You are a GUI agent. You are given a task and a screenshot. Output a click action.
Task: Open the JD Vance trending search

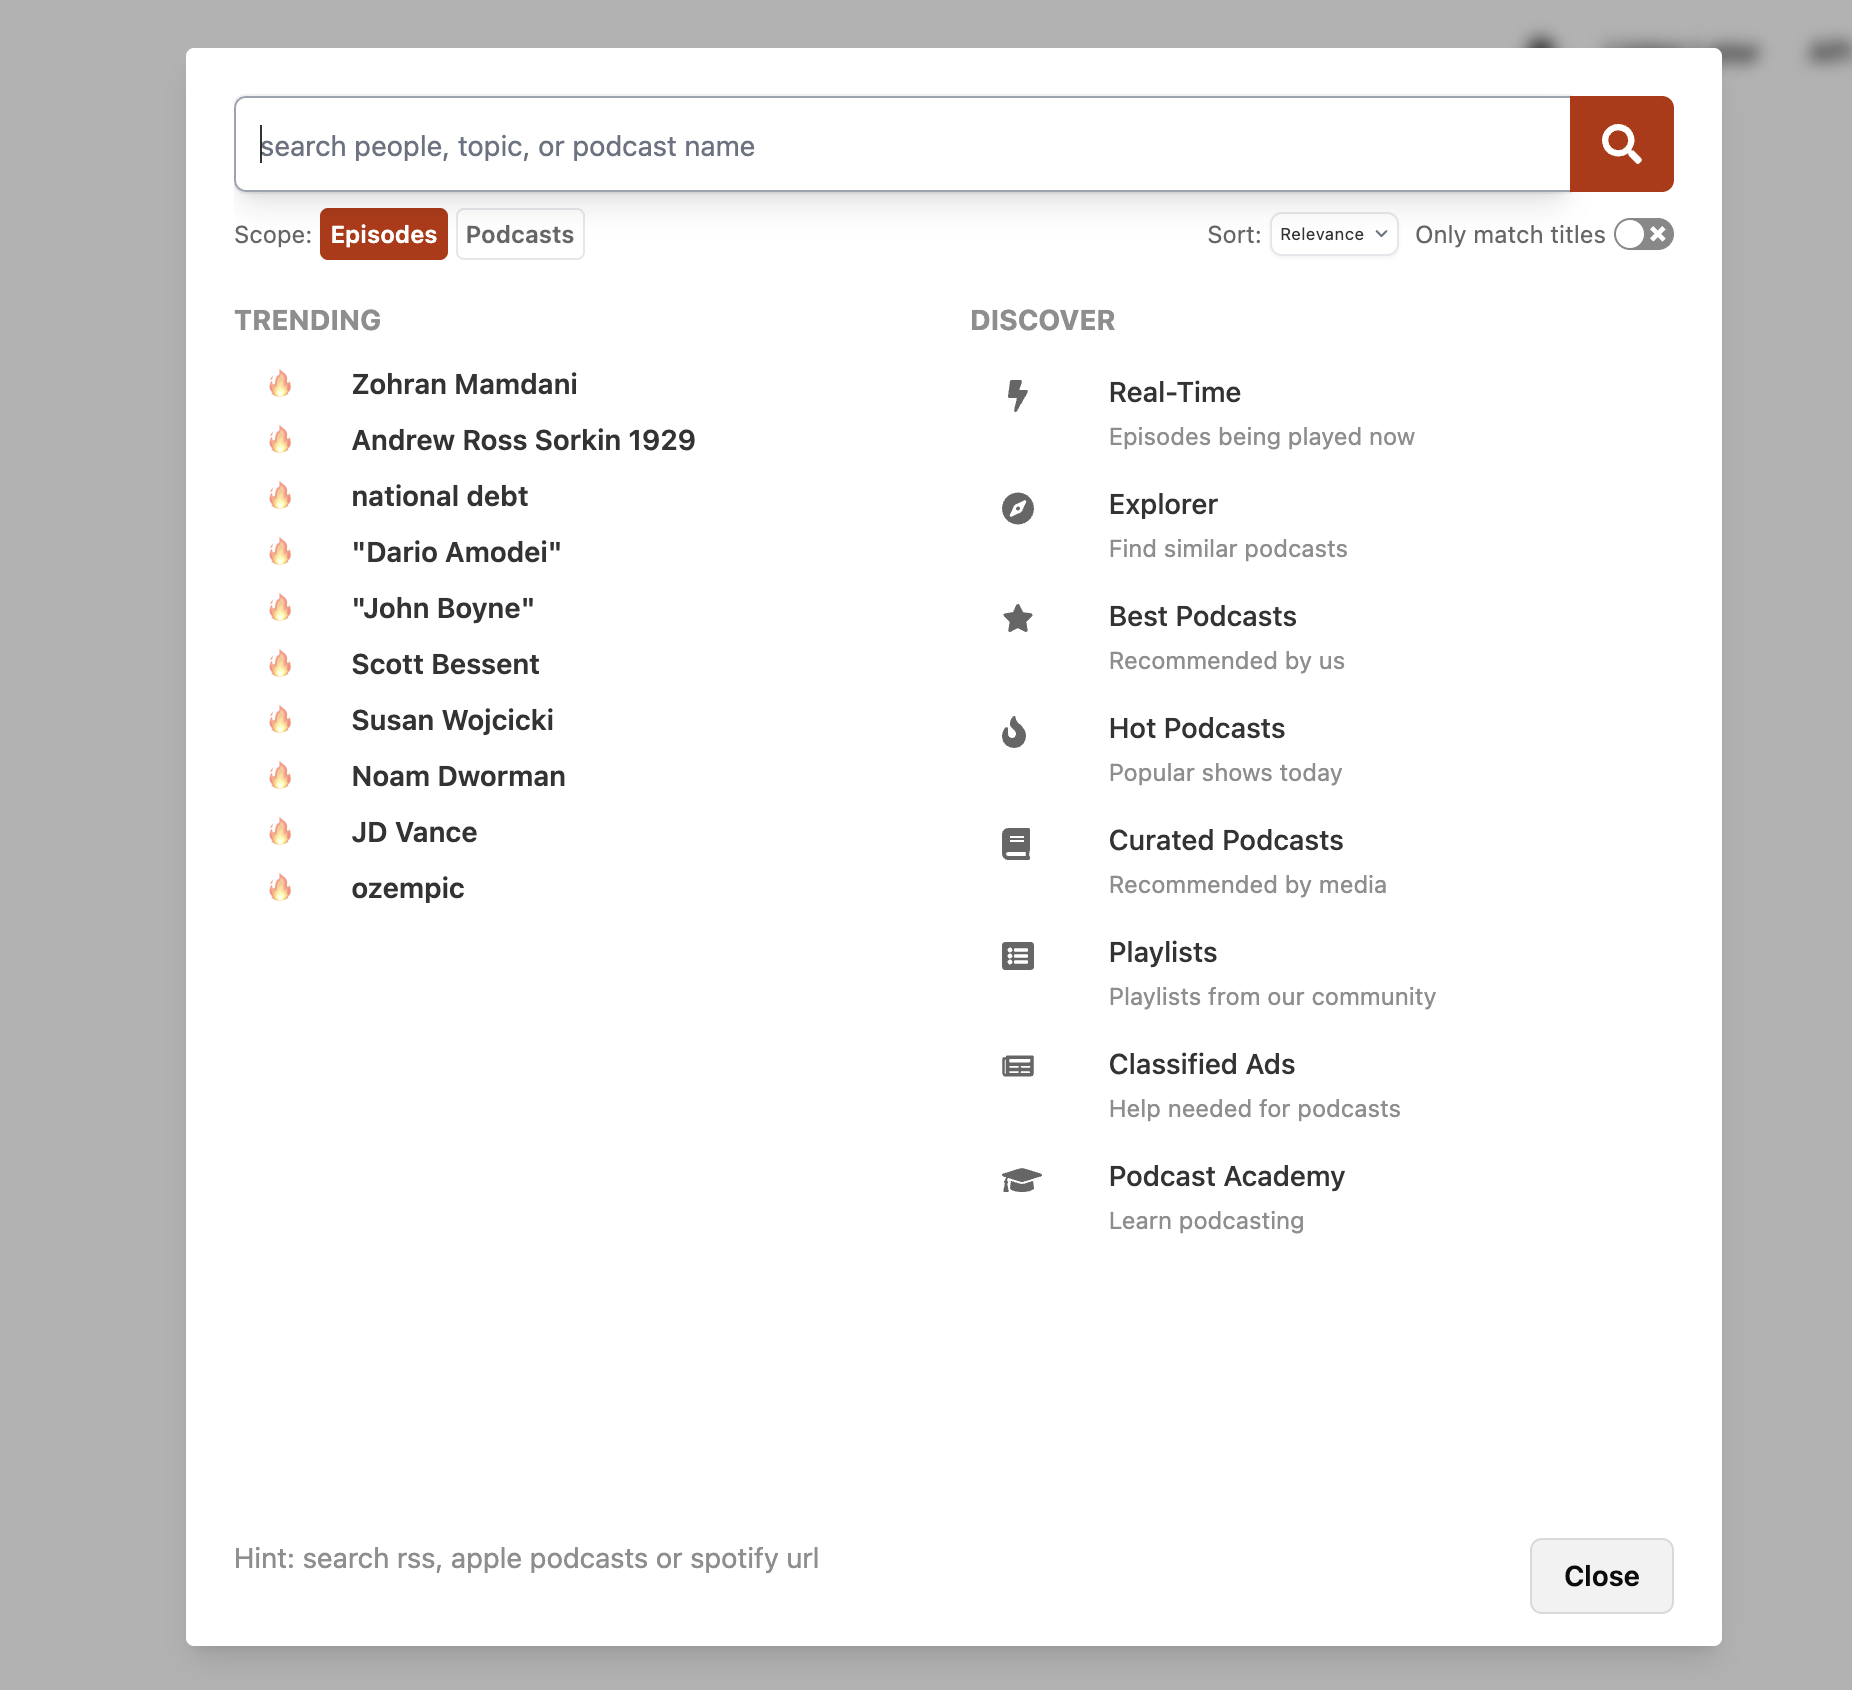tap(414, 831)
